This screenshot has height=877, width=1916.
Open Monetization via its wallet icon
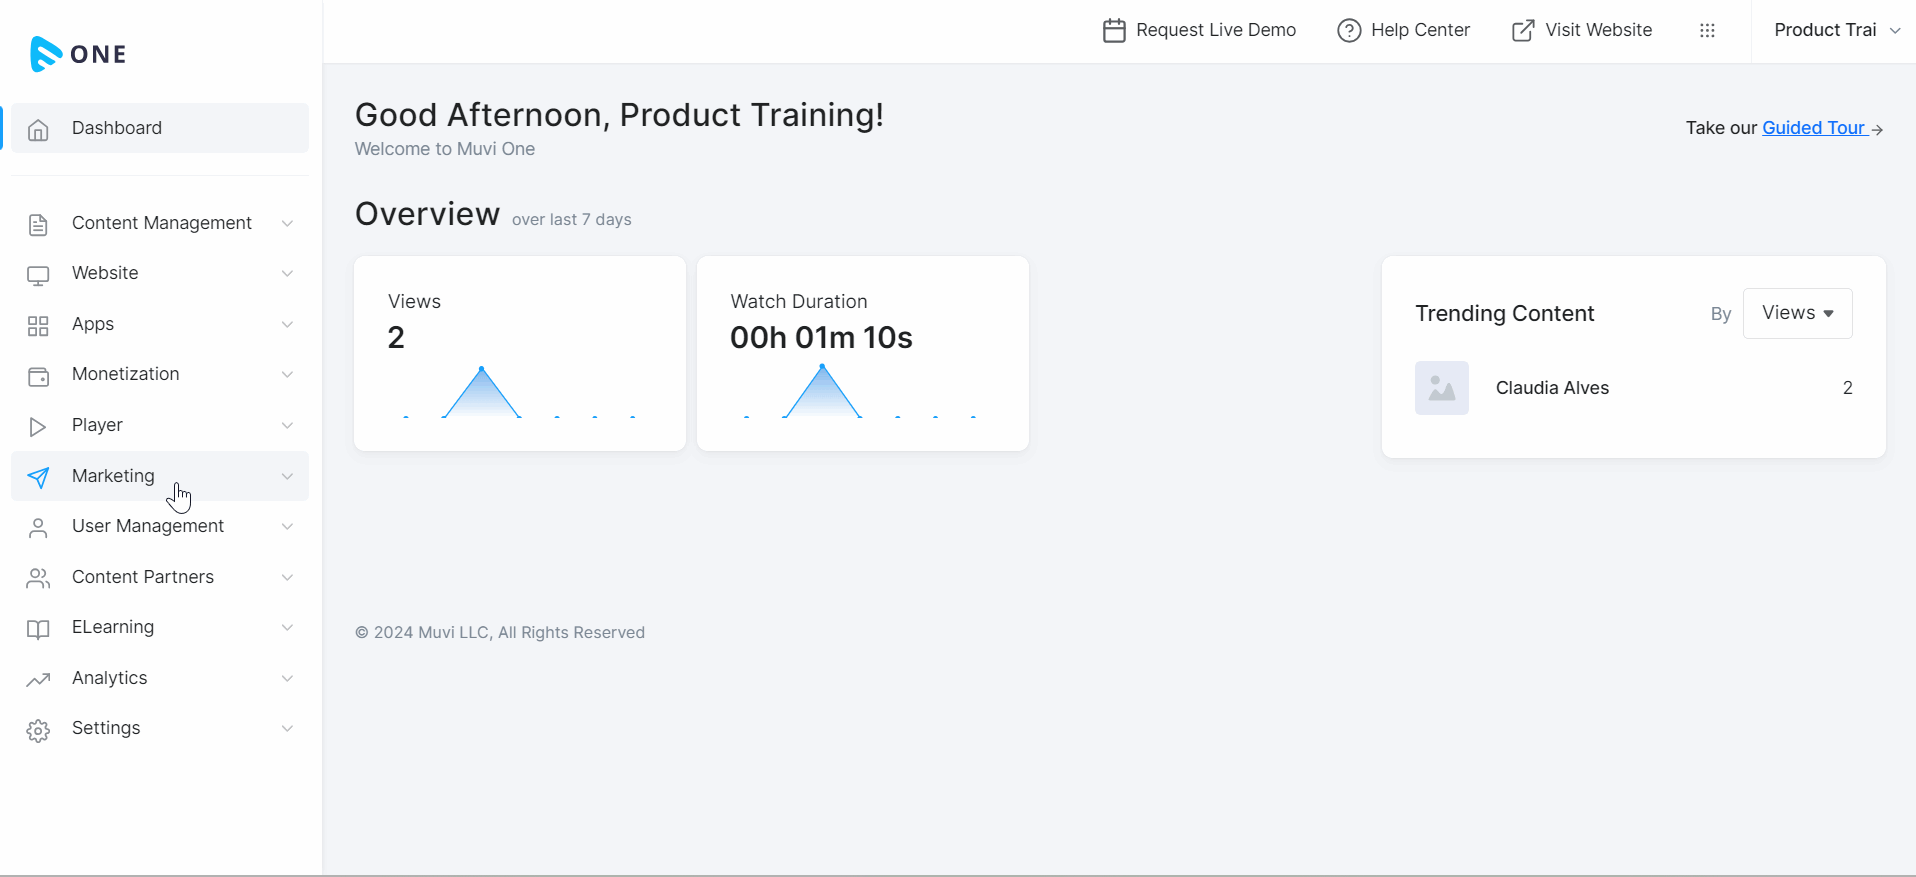(x=38, y=375)
